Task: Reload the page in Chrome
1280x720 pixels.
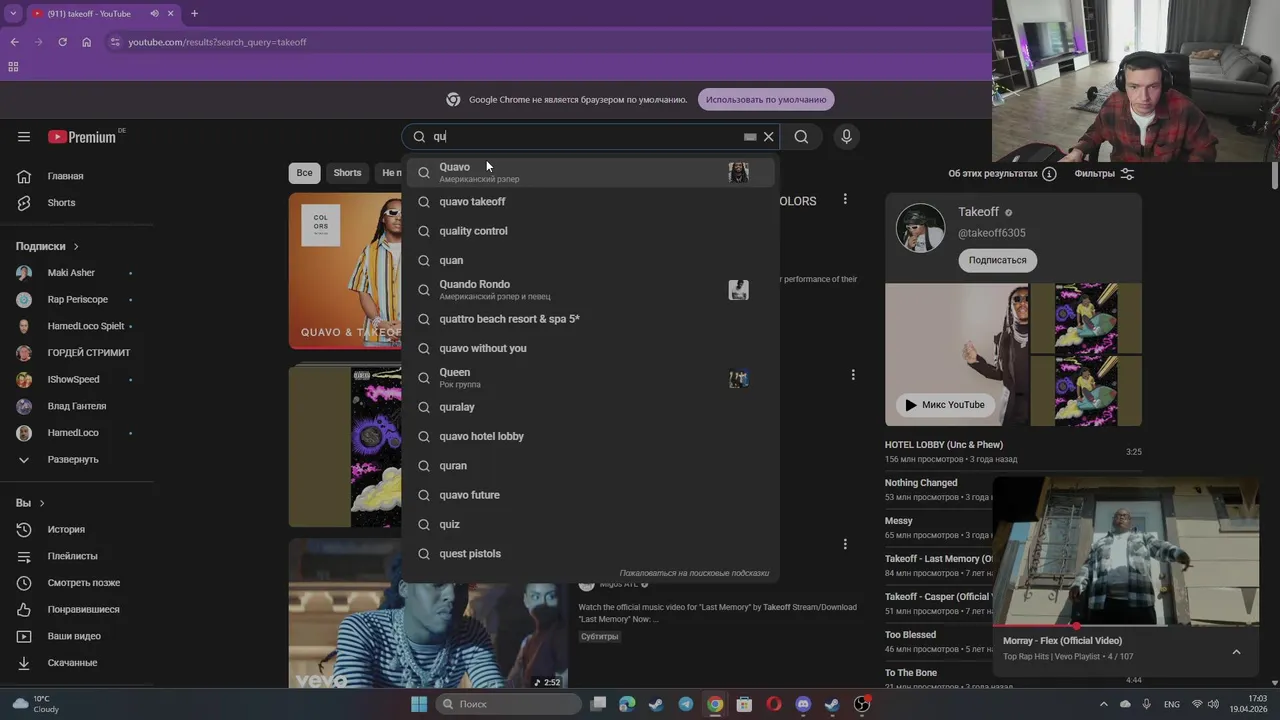Action: click(x=62, y=42)
